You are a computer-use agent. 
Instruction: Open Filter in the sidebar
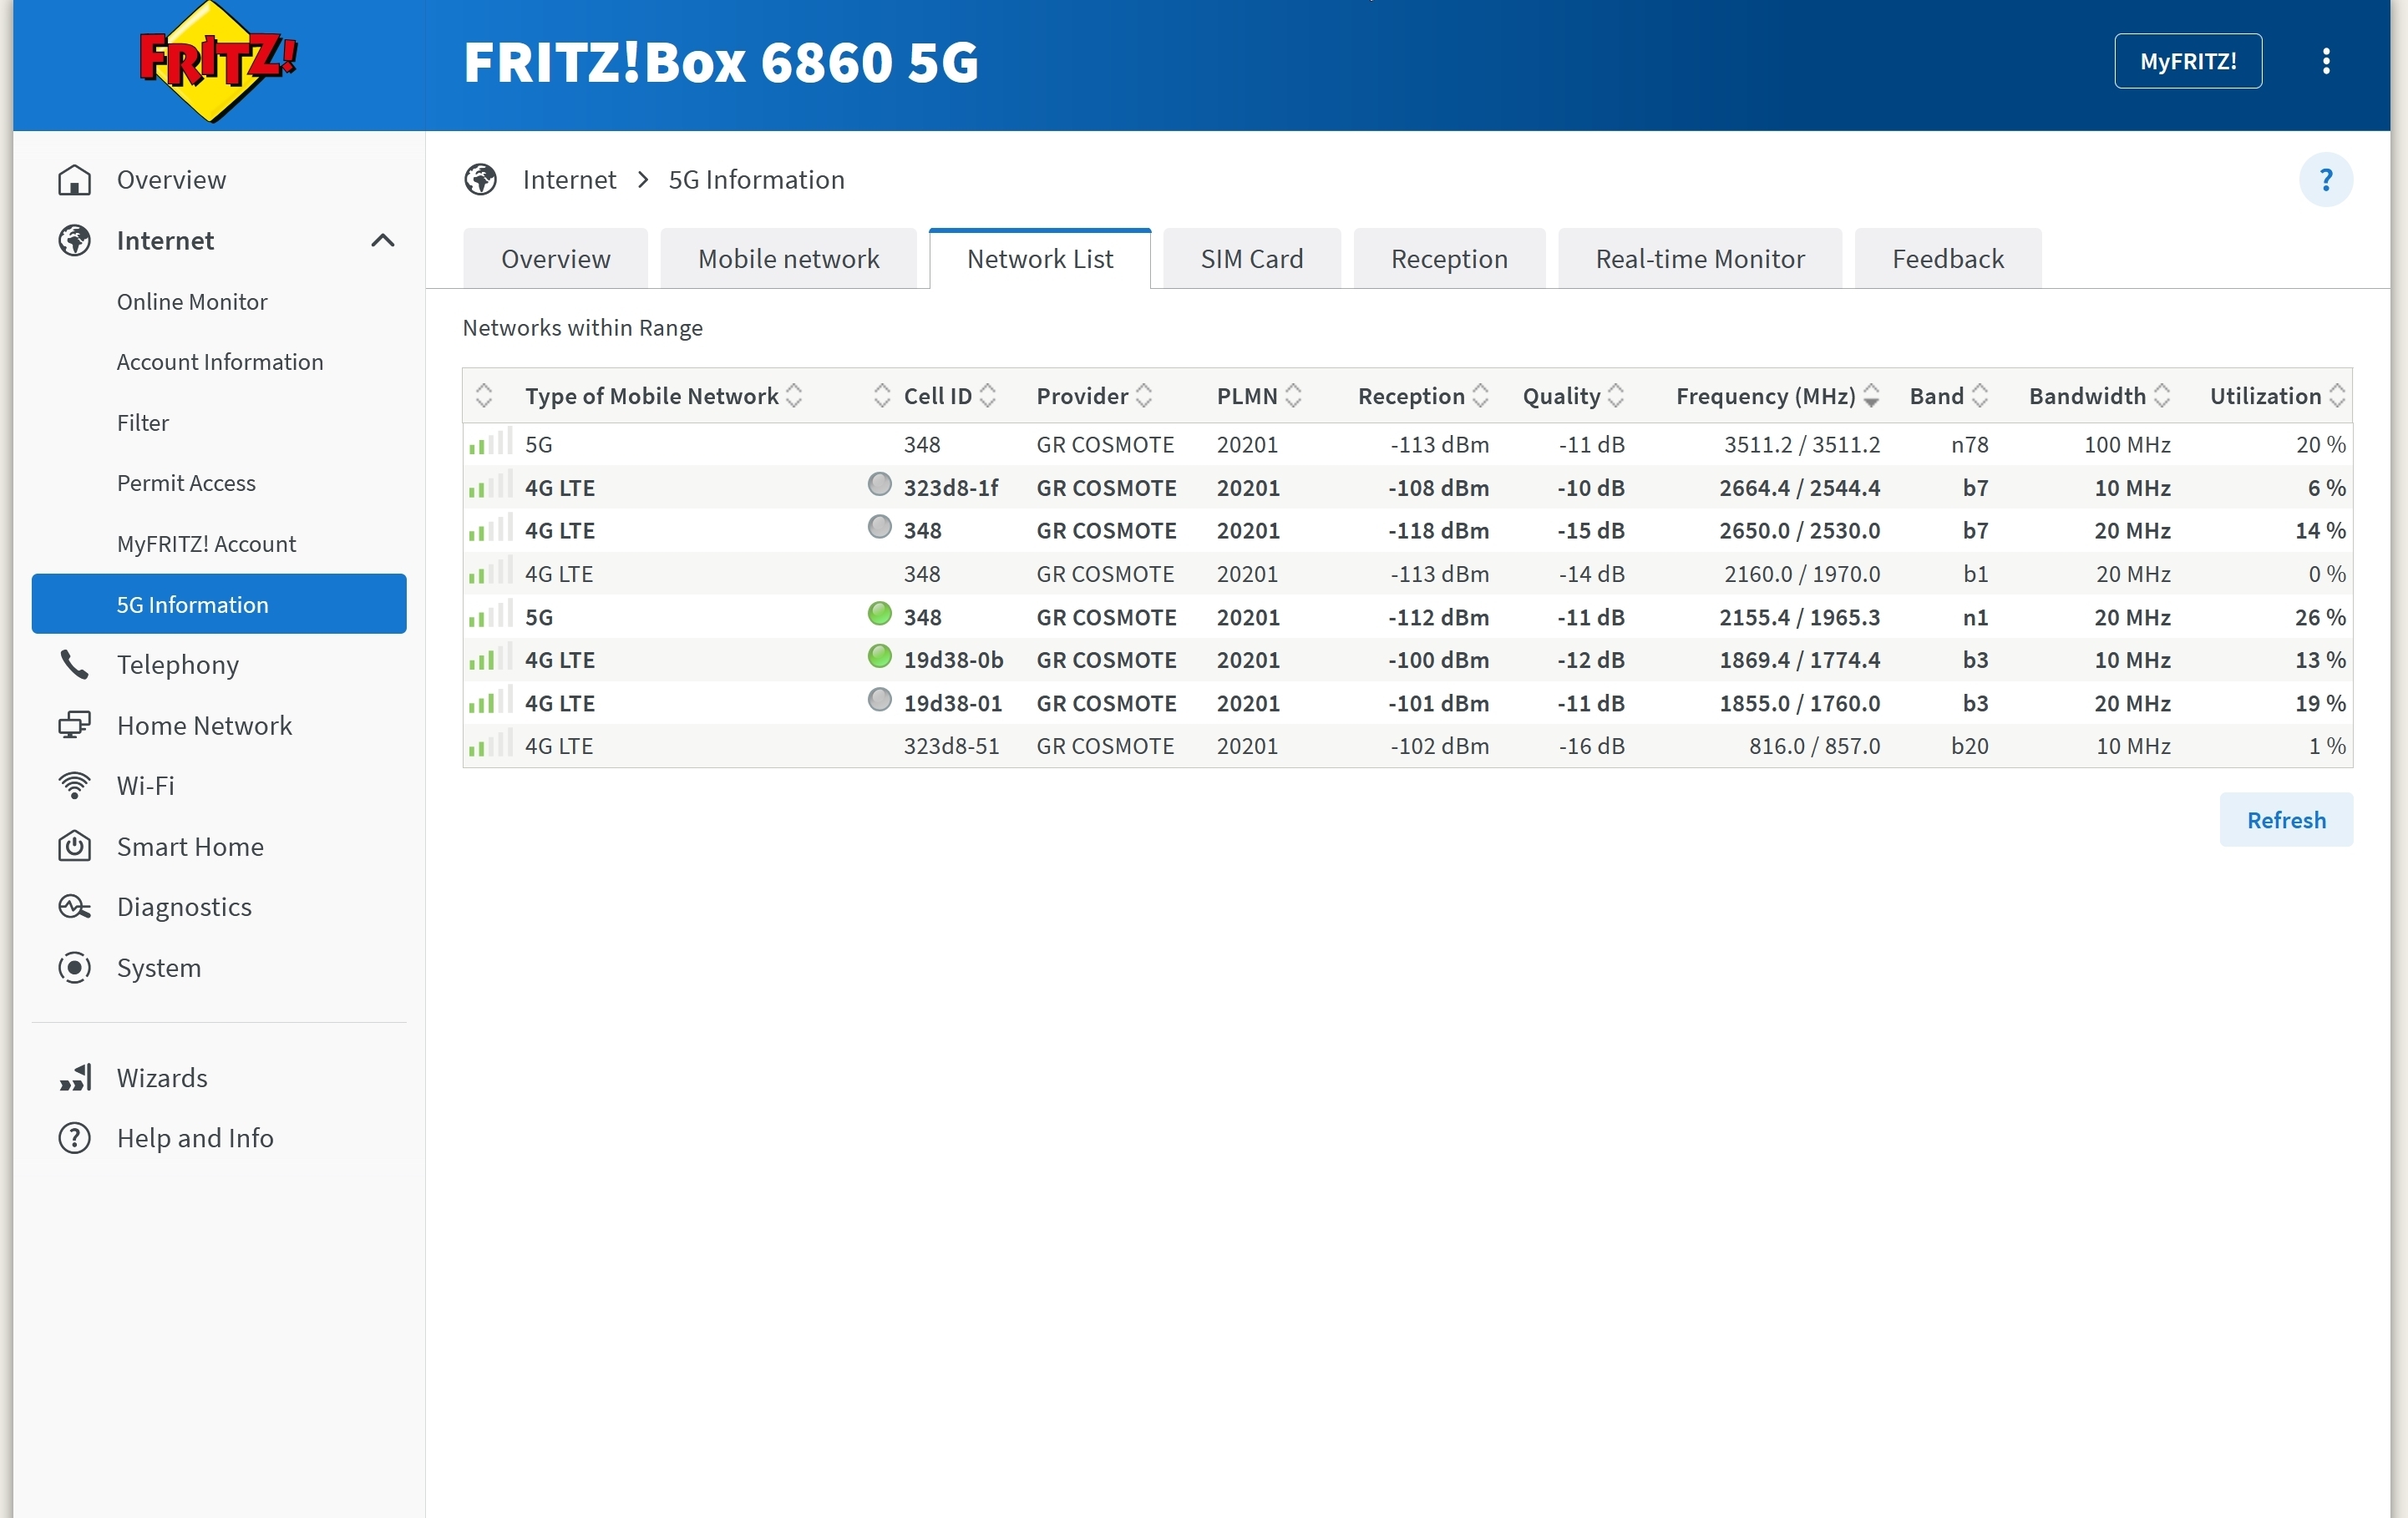coord(143,422)
